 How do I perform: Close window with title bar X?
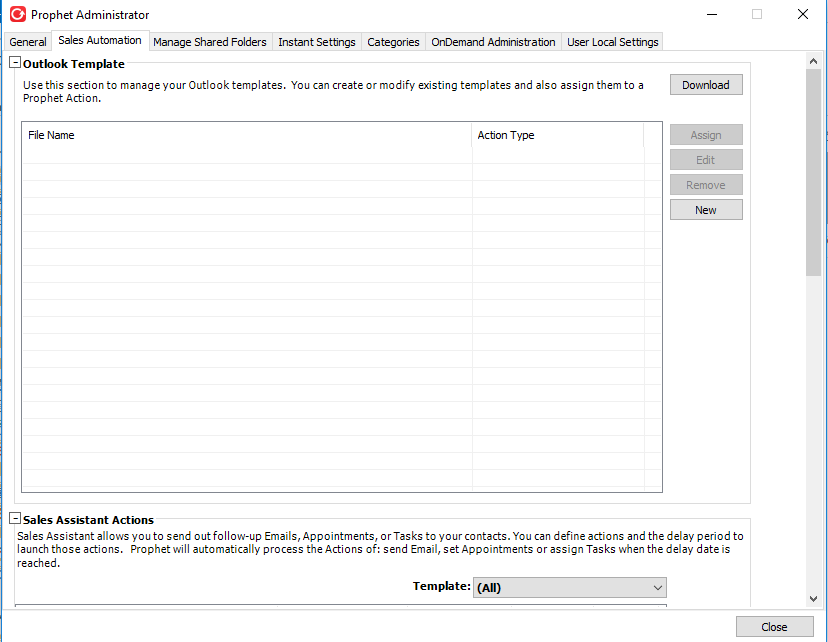(x=803, y=14)
